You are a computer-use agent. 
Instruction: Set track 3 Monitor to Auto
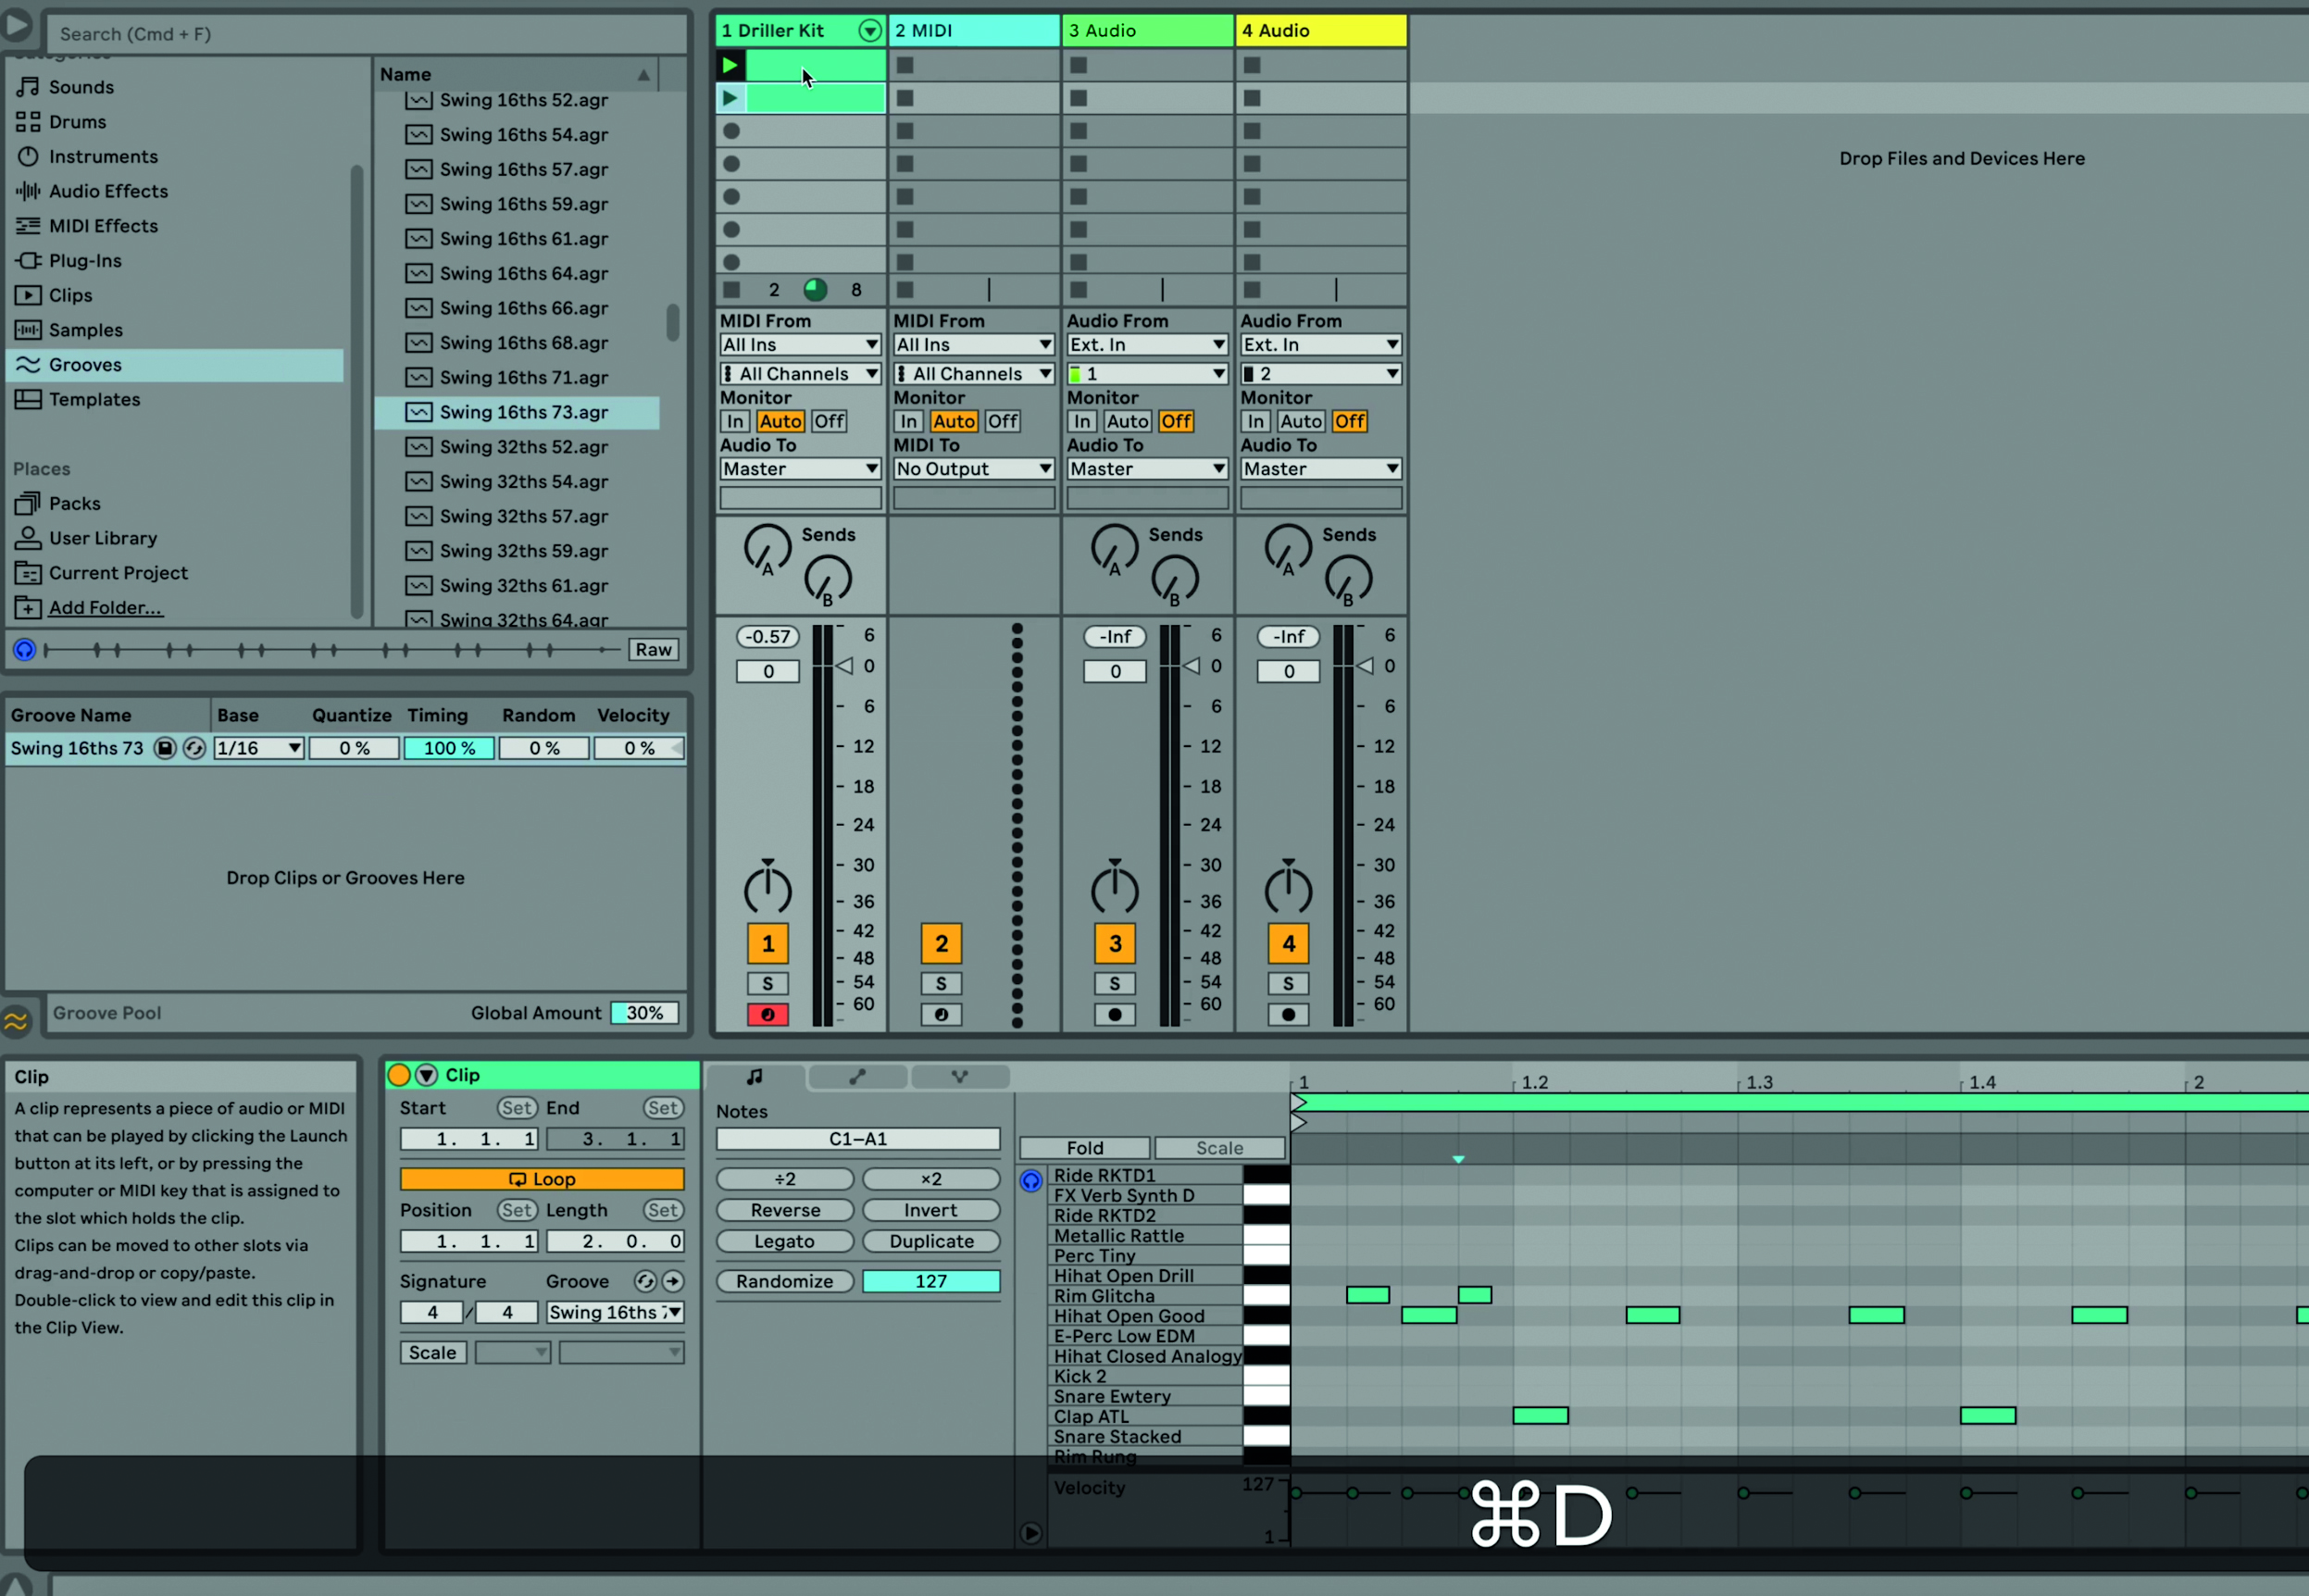tap(1128, 422)
